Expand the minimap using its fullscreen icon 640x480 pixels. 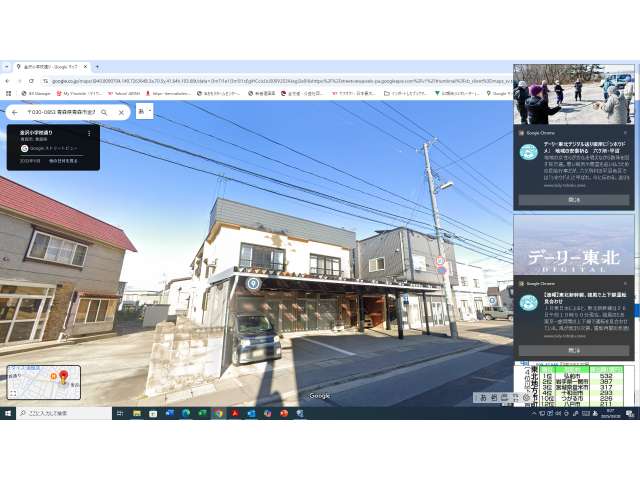click(x=13, y=393)
